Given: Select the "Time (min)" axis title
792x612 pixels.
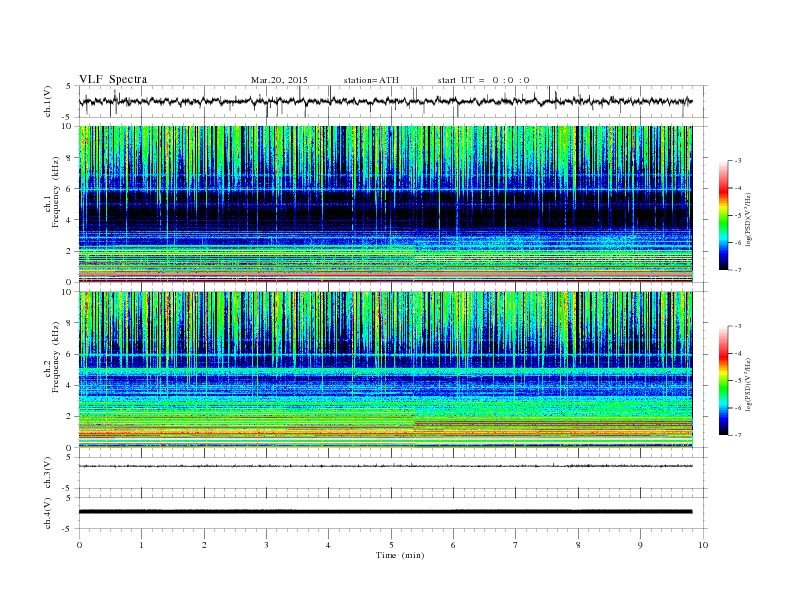Looking at the screenshot, I should 400,555.
